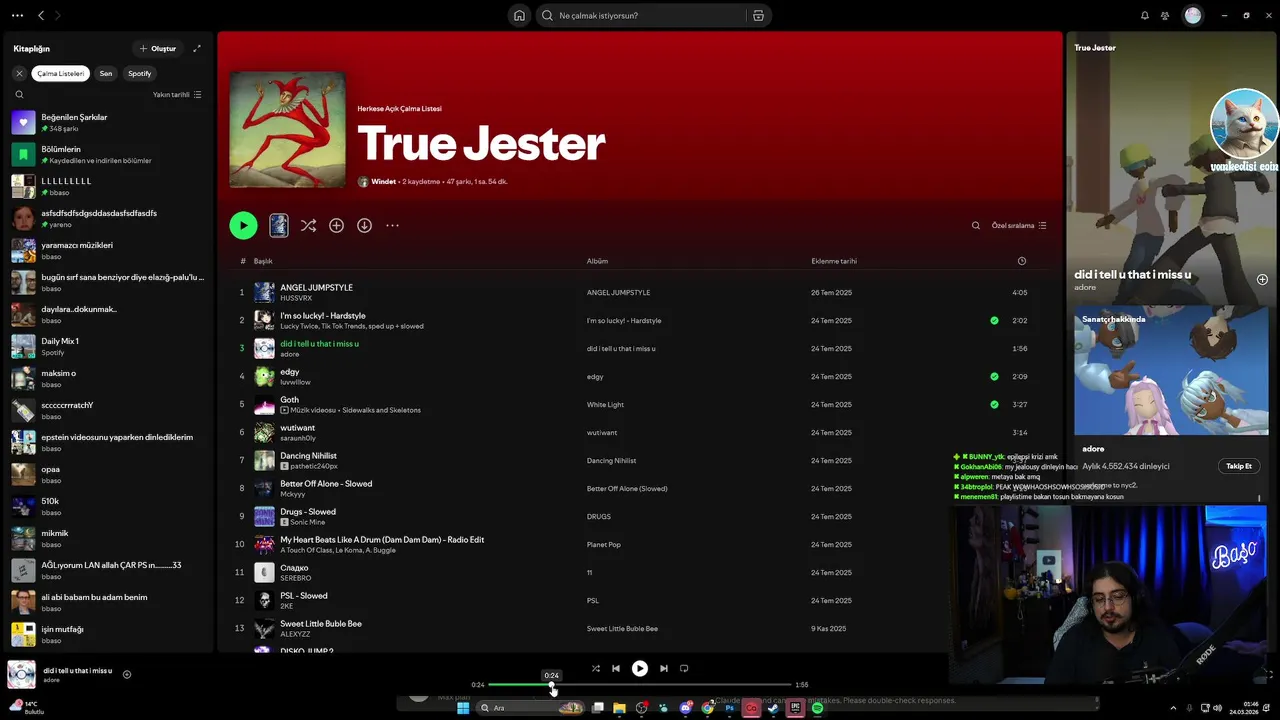The width and height of the screenshot is (1280, 720).
Task: Open more options for True Jester
Action: point(392,225)
